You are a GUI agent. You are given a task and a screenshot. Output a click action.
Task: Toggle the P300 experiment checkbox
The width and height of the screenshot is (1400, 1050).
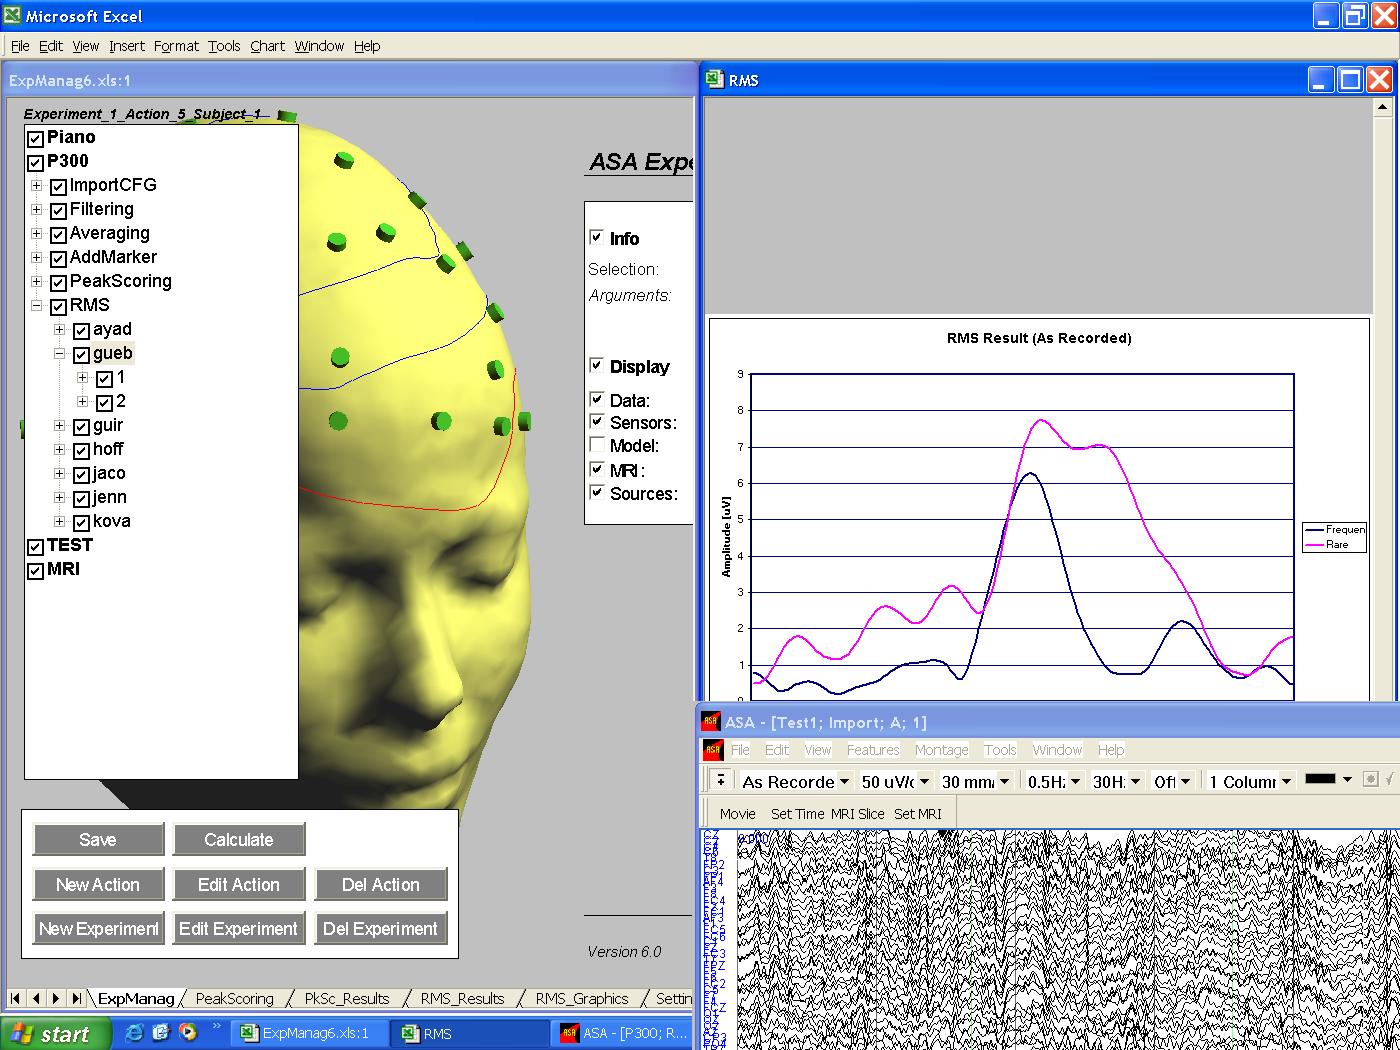(x=35, y=163)
